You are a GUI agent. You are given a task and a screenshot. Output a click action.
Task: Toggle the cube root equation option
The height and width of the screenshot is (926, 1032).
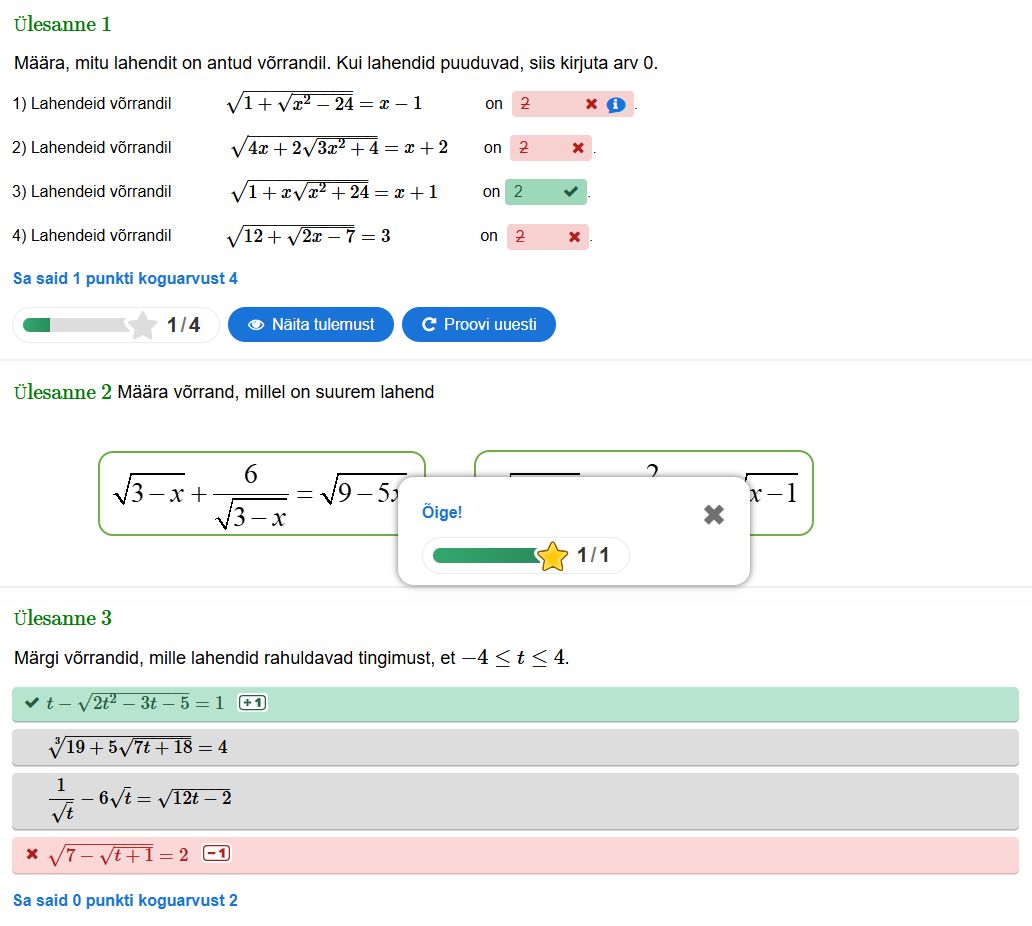click(515, 747)
